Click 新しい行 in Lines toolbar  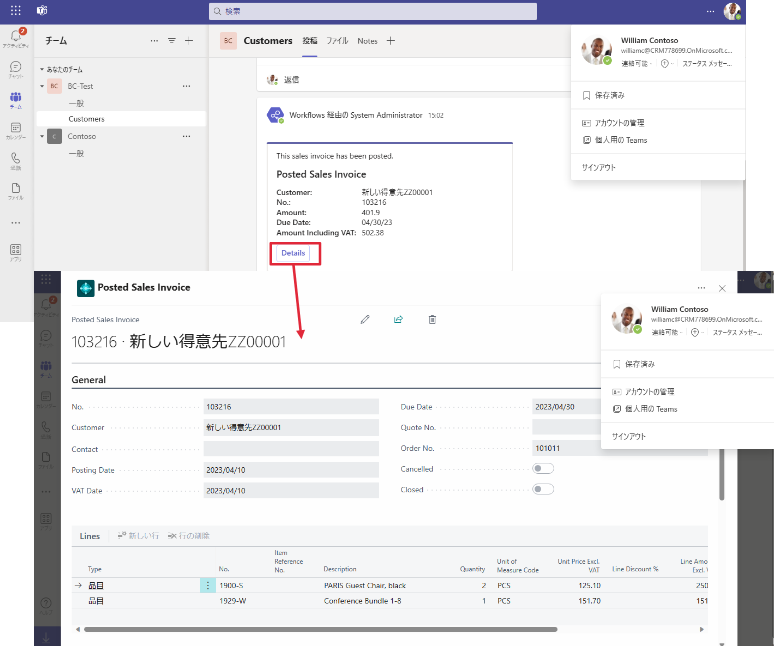pyautogui.click(x=138, y=535)
